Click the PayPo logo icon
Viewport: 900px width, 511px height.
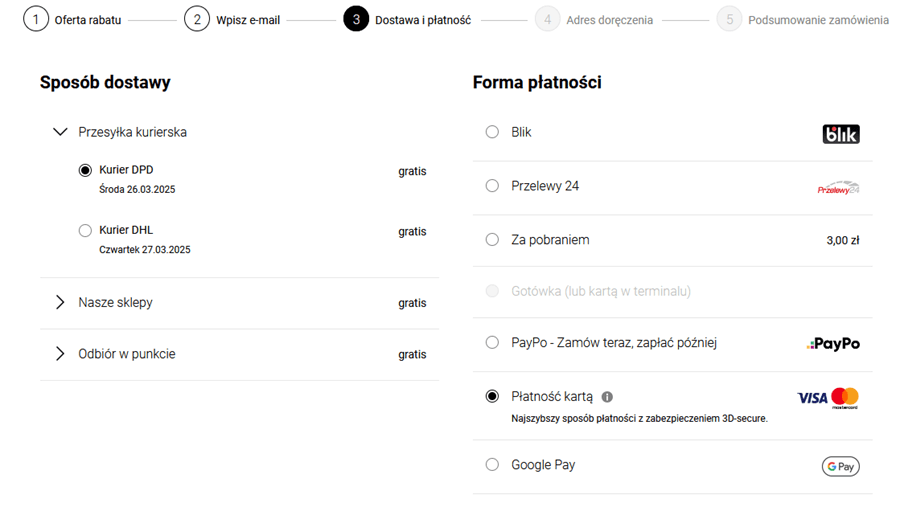point(834,344)
